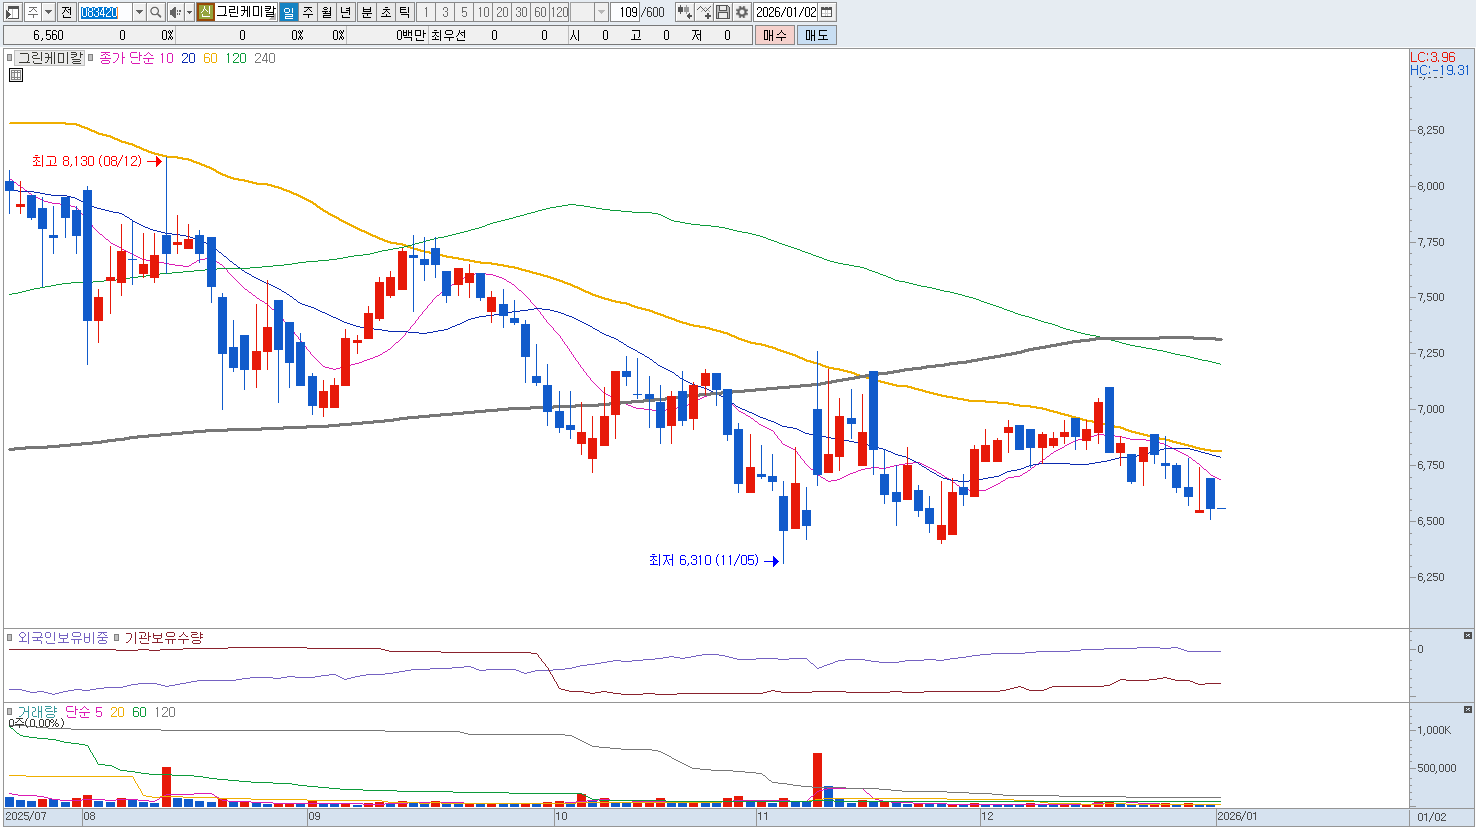Click the magnifier stock search icon
This screenshot has height=827, width=1476.
[156, 12]
